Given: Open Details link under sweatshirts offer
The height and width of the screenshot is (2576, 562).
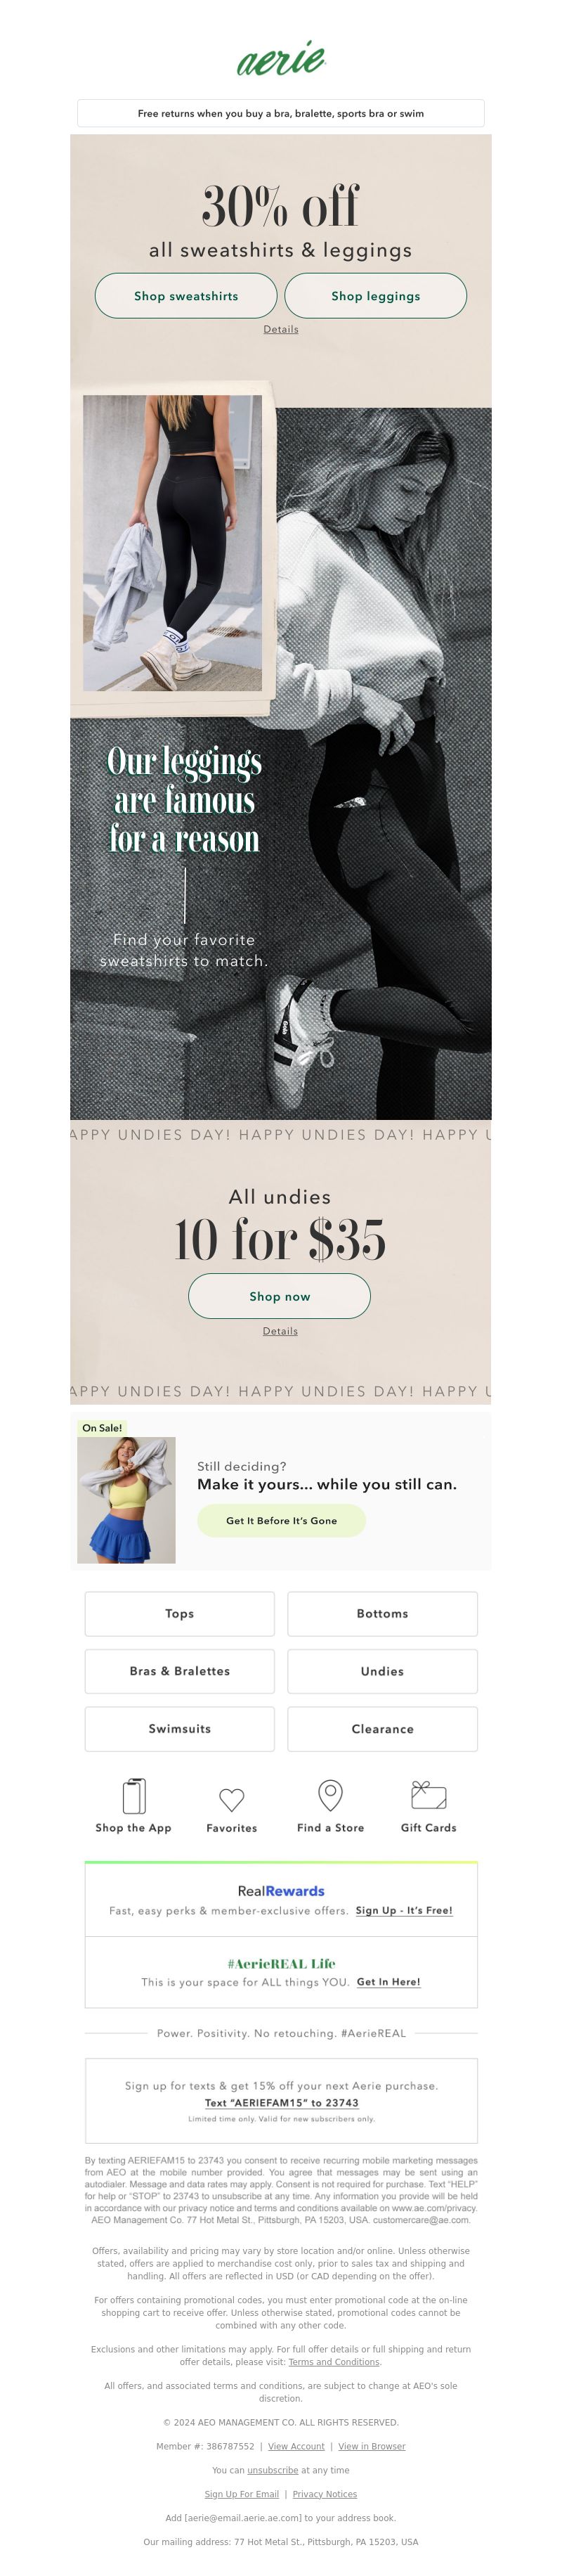Looking at the screenshot, I should coord(281,329).
